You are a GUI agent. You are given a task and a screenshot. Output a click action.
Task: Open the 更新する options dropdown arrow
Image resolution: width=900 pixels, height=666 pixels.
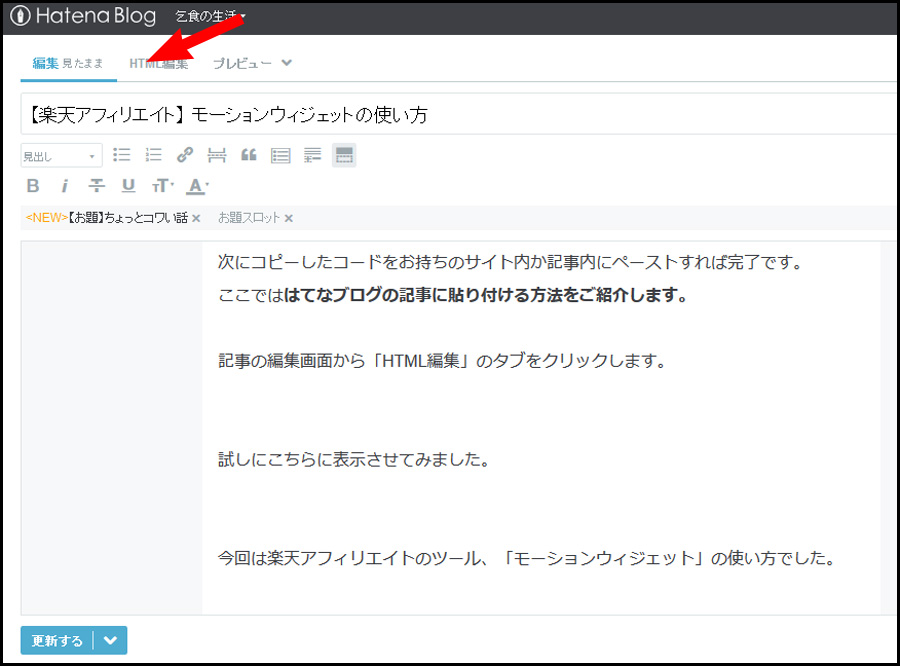pos(110,640)
